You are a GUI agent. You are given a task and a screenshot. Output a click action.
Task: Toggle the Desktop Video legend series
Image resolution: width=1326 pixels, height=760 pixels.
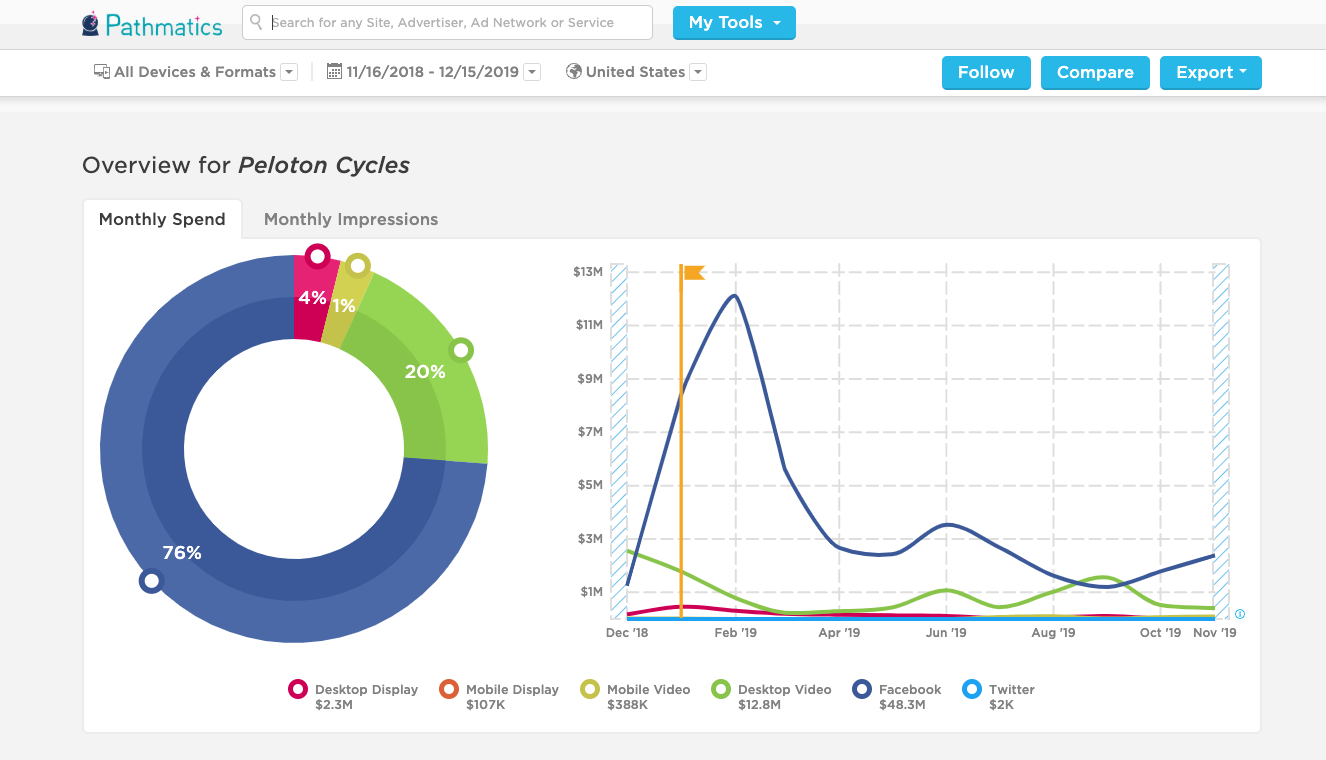[x=772, y=696]
